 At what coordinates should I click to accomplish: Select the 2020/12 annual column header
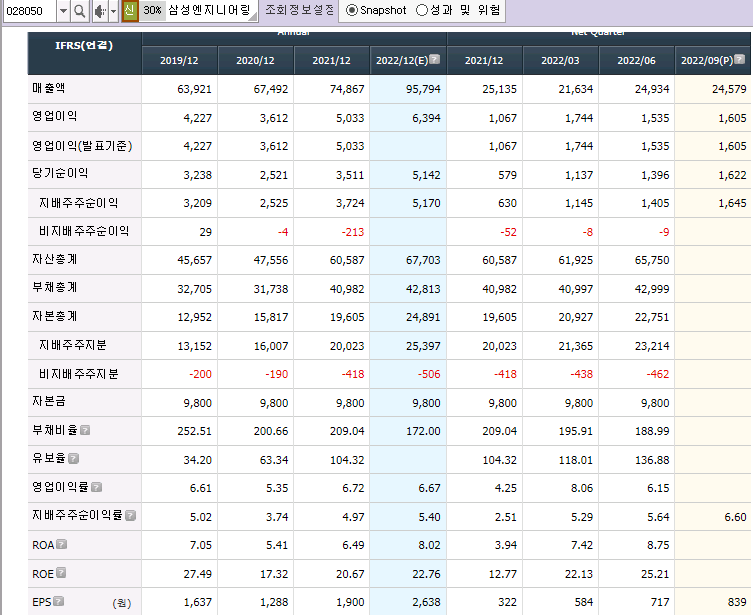coord(255,60)
